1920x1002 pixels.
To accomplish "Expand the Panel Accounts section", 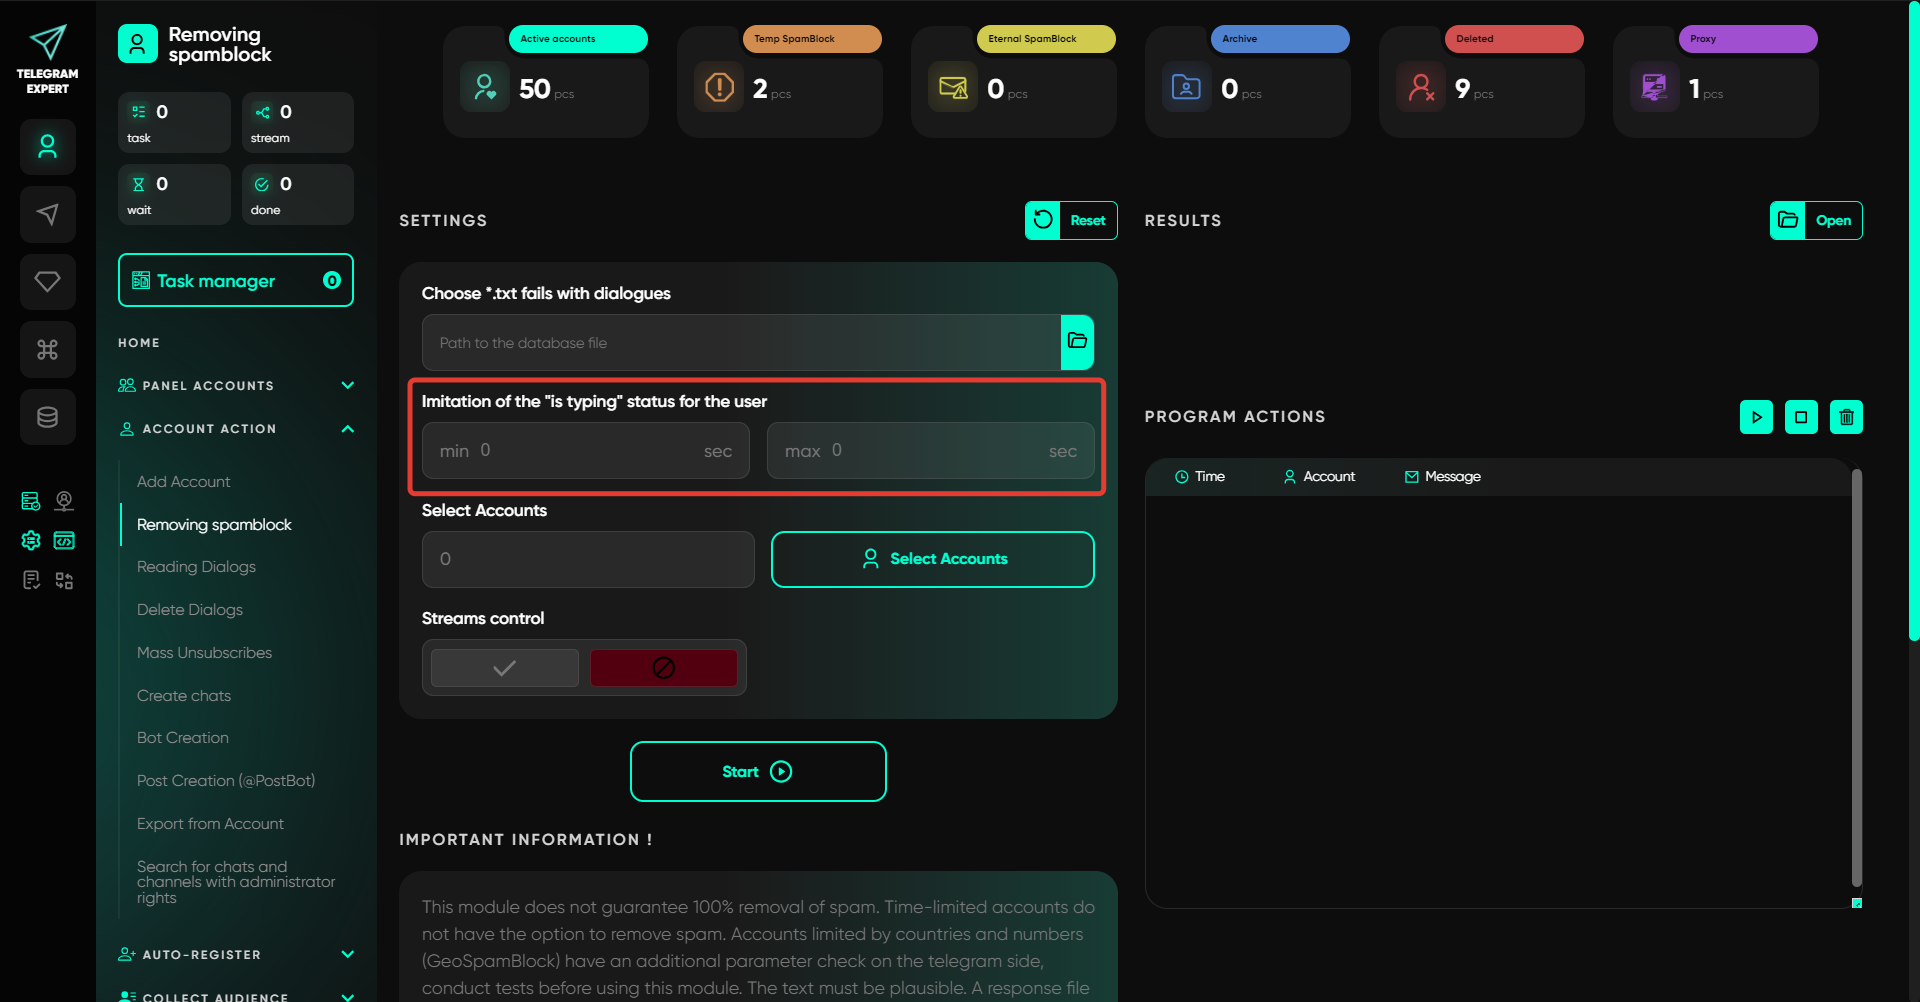I will tap(347, 385).
